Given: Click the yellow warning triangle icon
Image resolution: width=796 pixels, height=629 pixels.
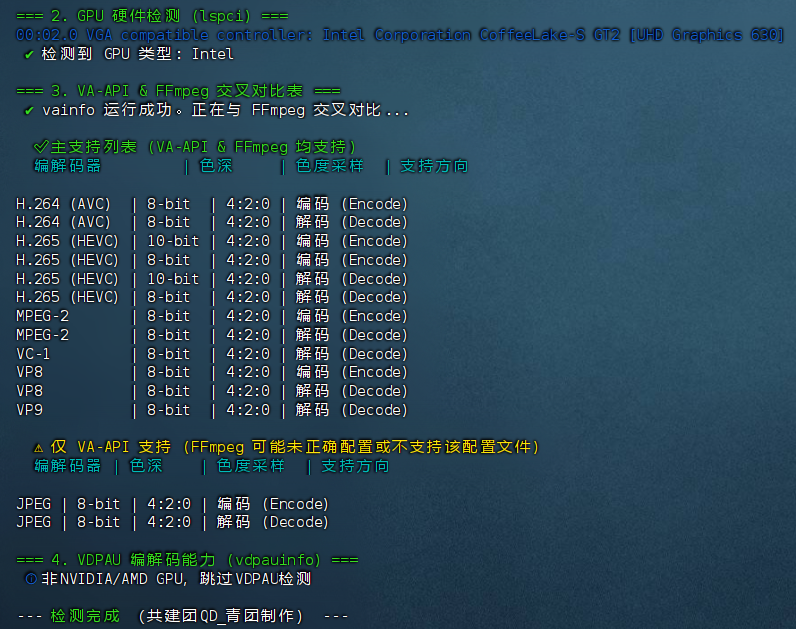Looking at the screenshot, I should (39, 448).
